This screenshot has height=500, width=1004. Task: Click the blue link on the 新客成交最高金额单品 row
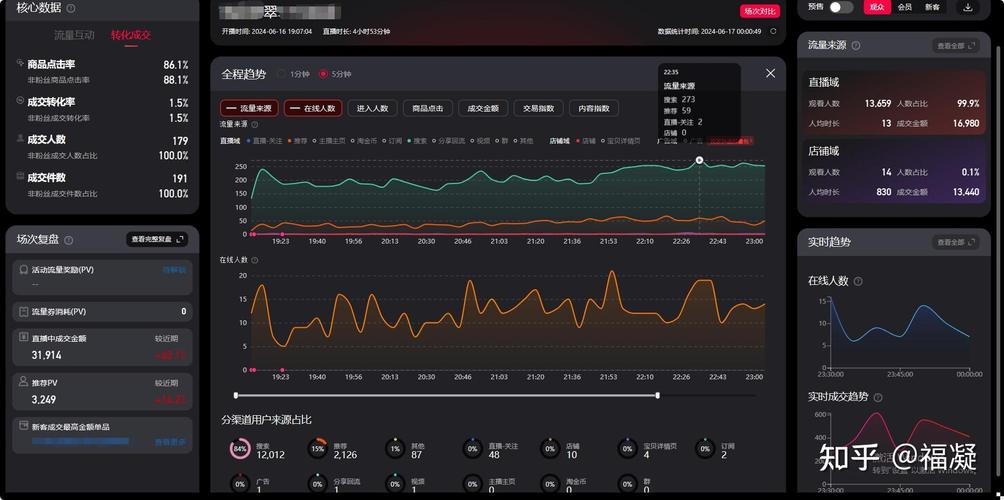pos(170,442)
